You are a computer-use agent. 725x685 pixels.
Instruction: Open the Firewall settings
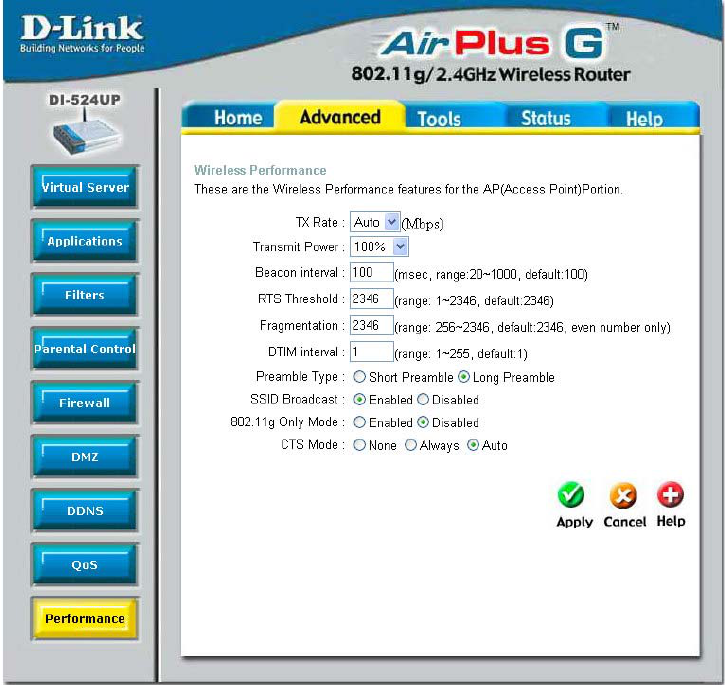tap(85, 403)
